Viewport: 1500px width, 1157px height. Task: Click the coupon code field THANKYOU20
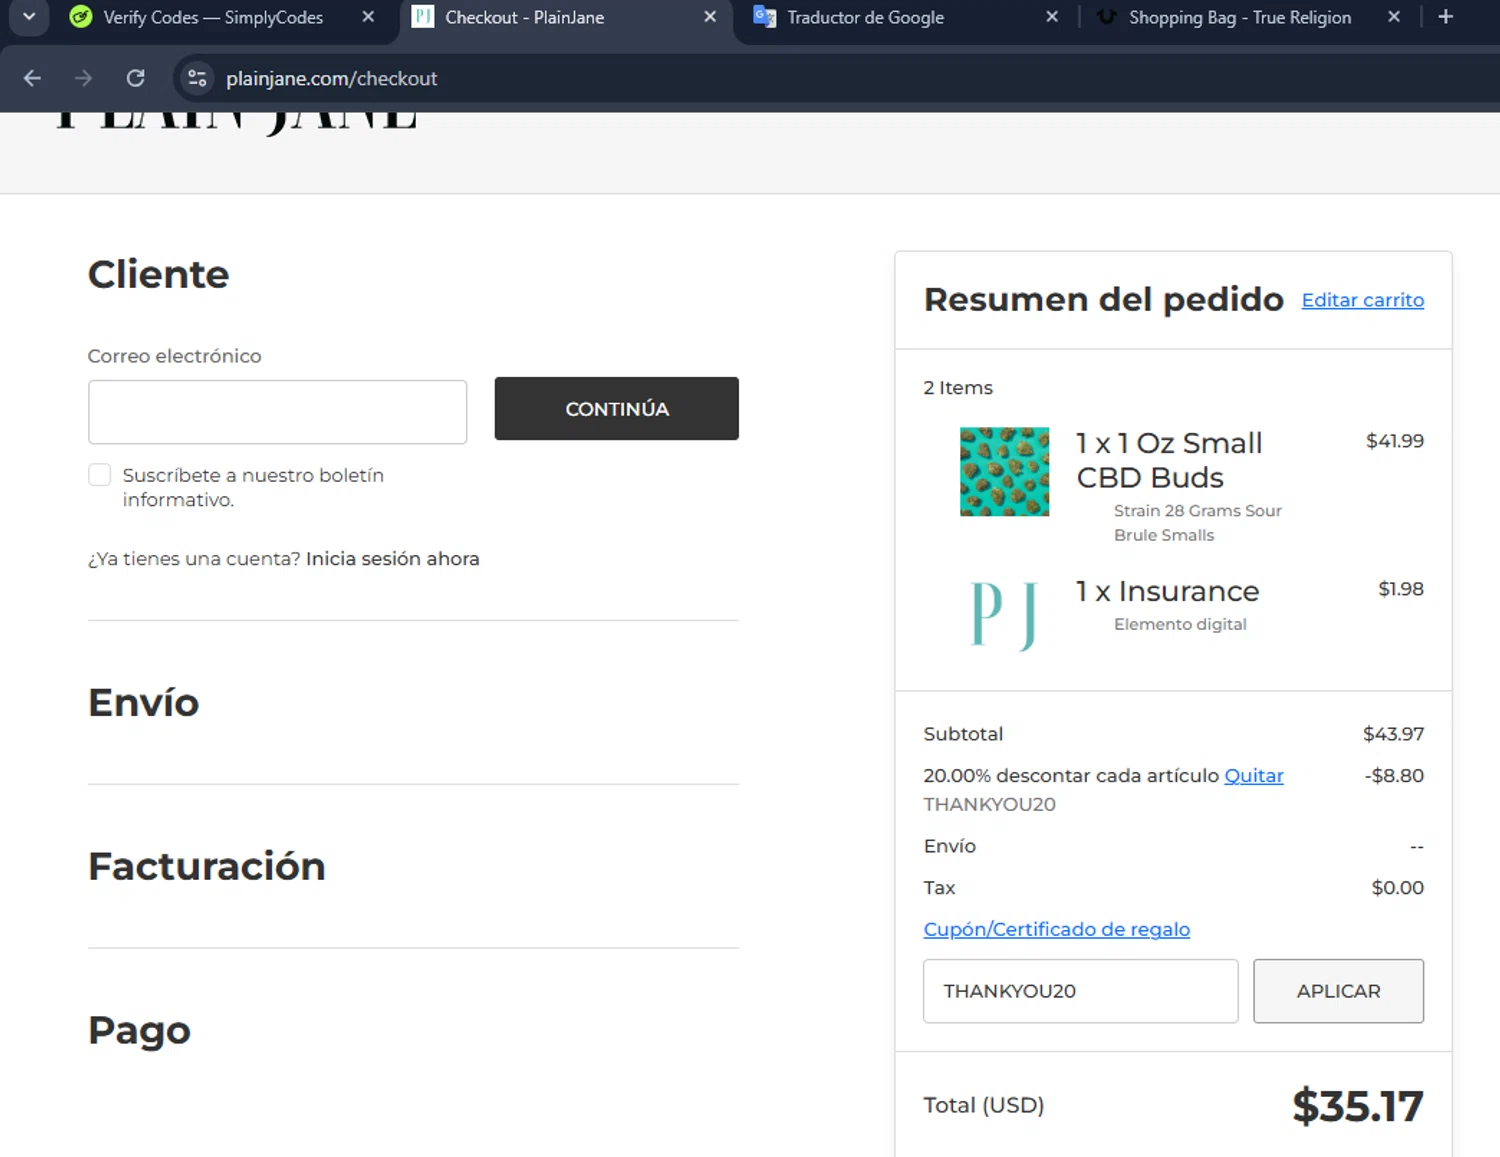coord(1080,991)
